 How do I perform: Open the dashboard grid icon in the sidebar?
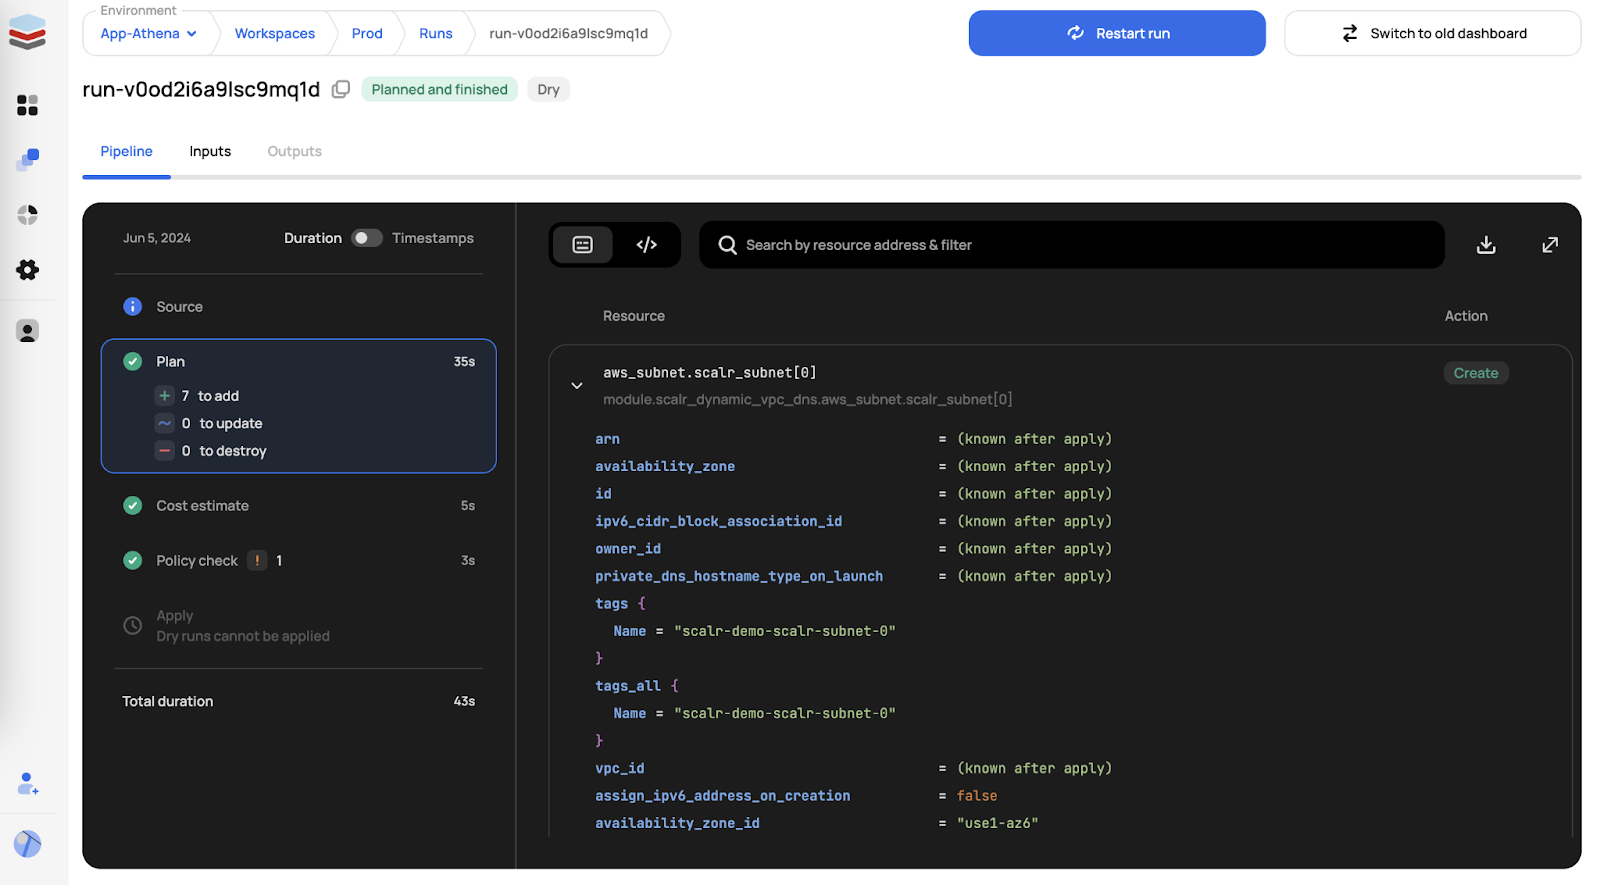(28, 105)
